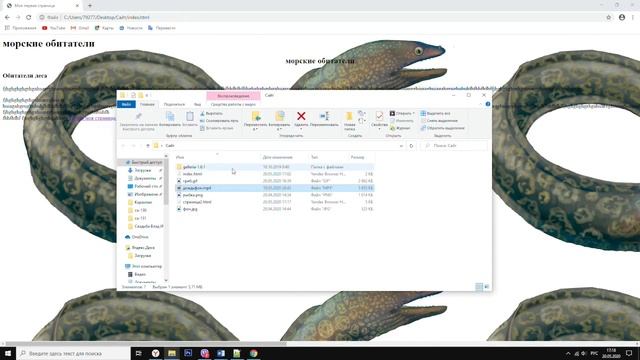This screenshot has width=640, height=360.
Task: Select the selected mp4 video file row
Action: (274, 188)
